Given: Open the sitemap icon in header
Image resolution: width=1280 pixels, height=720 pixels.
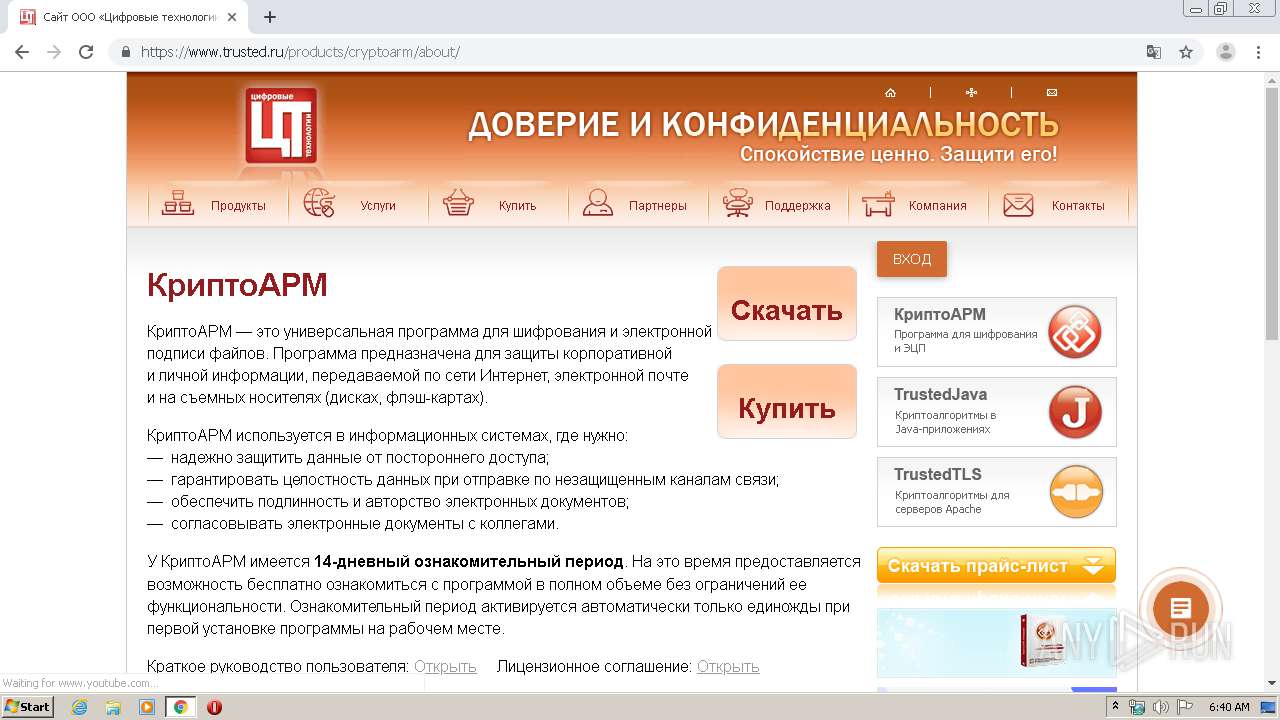Looking at the screenshot, I should [x=971, y=93].
